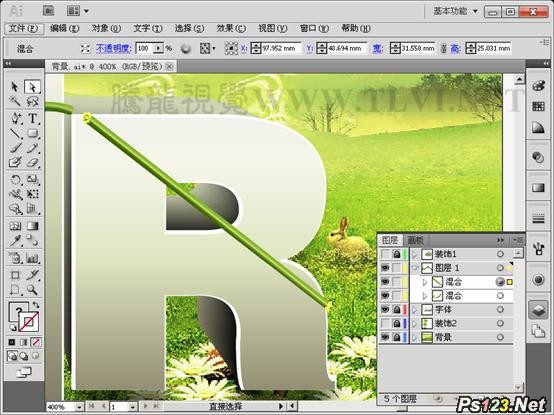Open the Layers panel icon in dock
The image size is (554, 415).
coord(538,310)
